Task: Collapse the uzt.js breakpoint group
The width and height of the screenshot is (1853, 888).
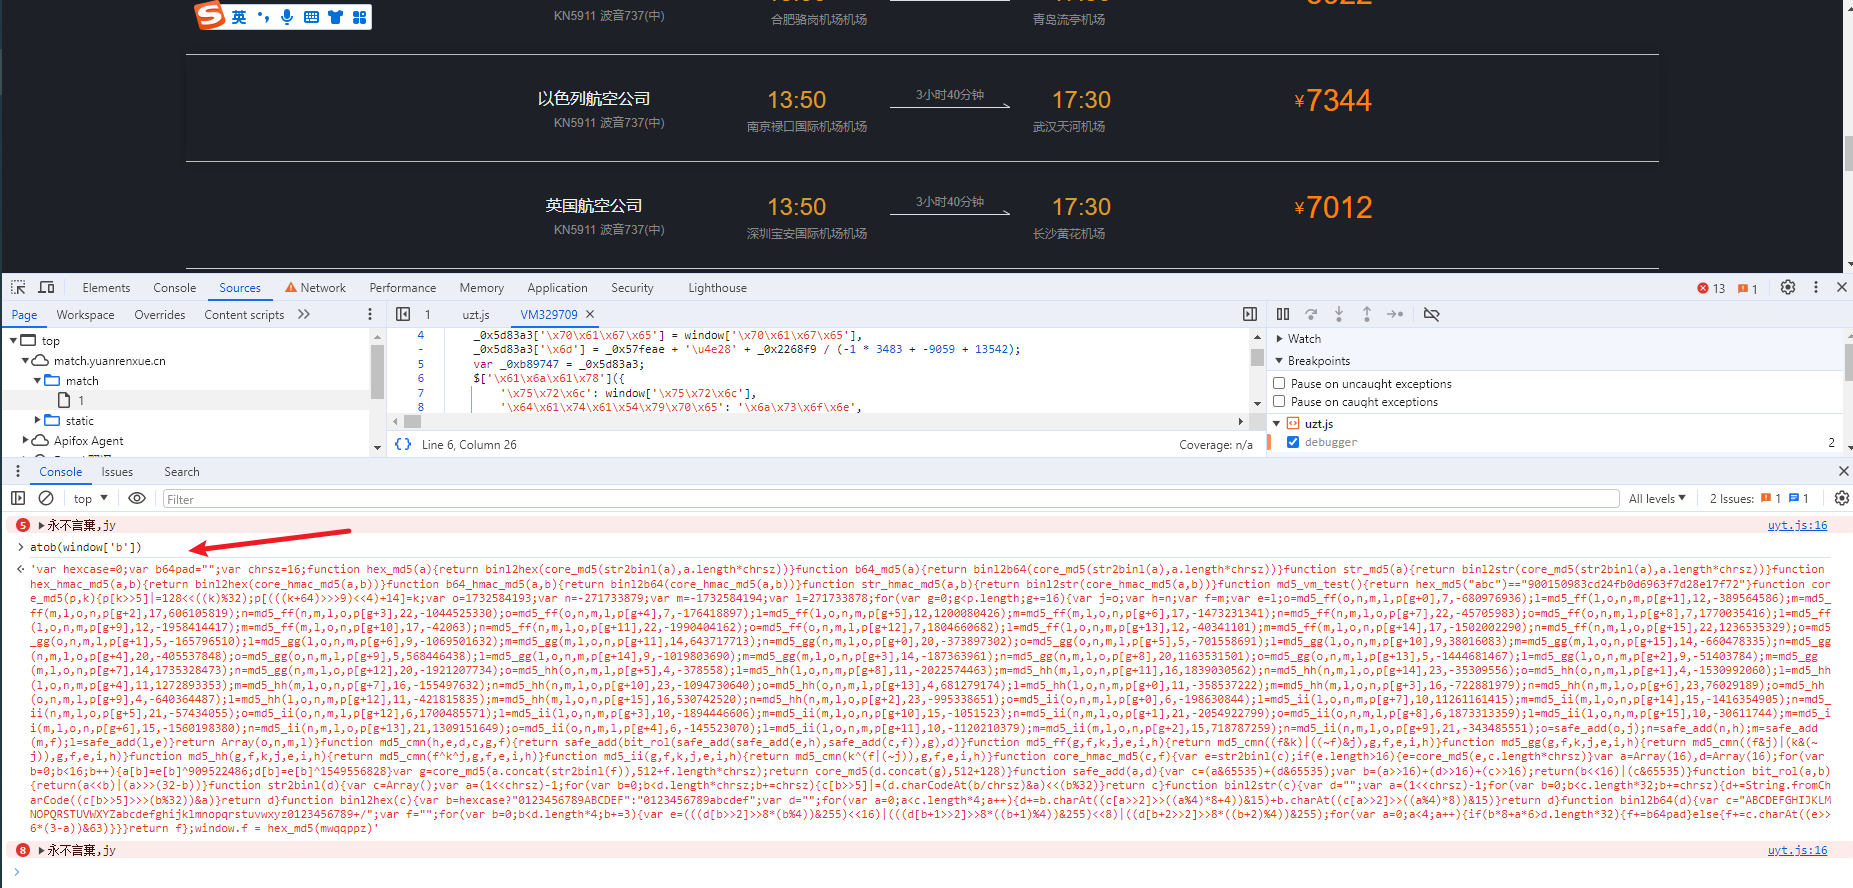Action: click(1277, 424)
